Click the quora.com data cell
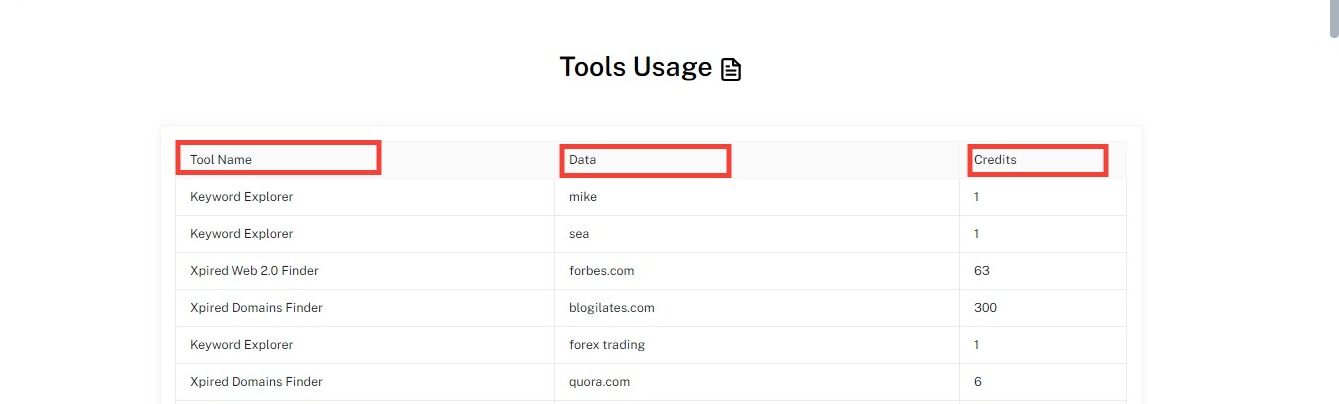The width and height of the screenshot is (1339, 404). pos(757,382)
